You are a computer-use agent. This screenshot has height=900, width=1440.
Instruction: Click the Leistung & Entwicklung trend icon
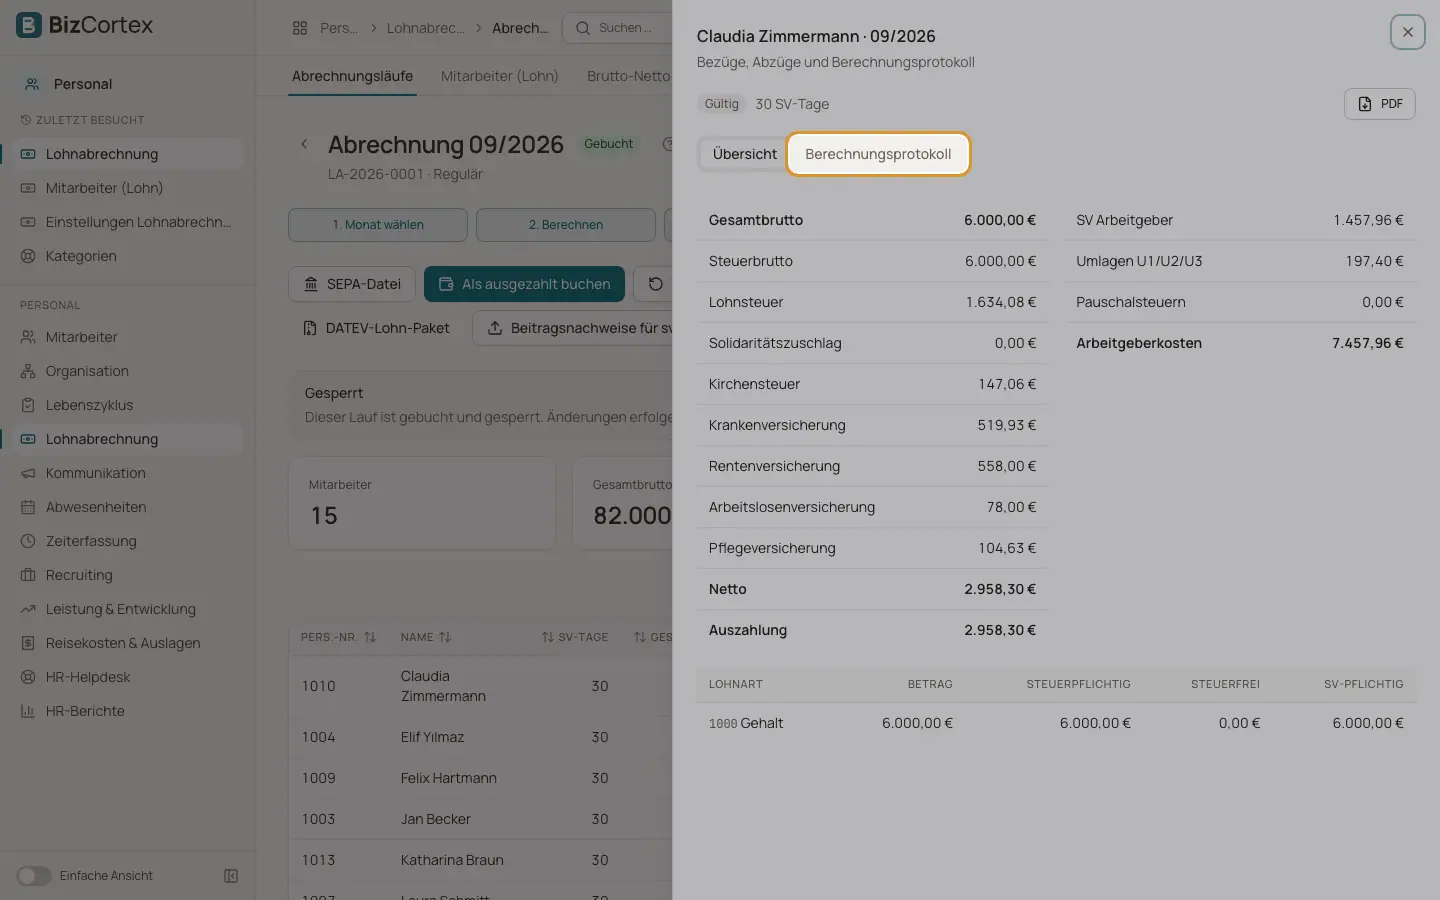click(28, 609)
